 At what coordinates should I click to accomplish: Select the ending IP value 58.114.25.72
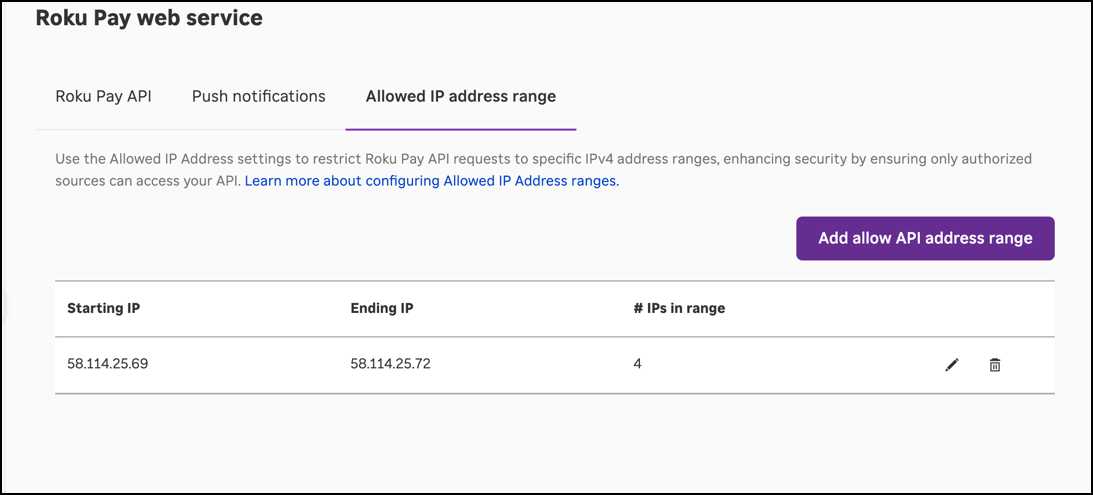click(x=391, y=364)
